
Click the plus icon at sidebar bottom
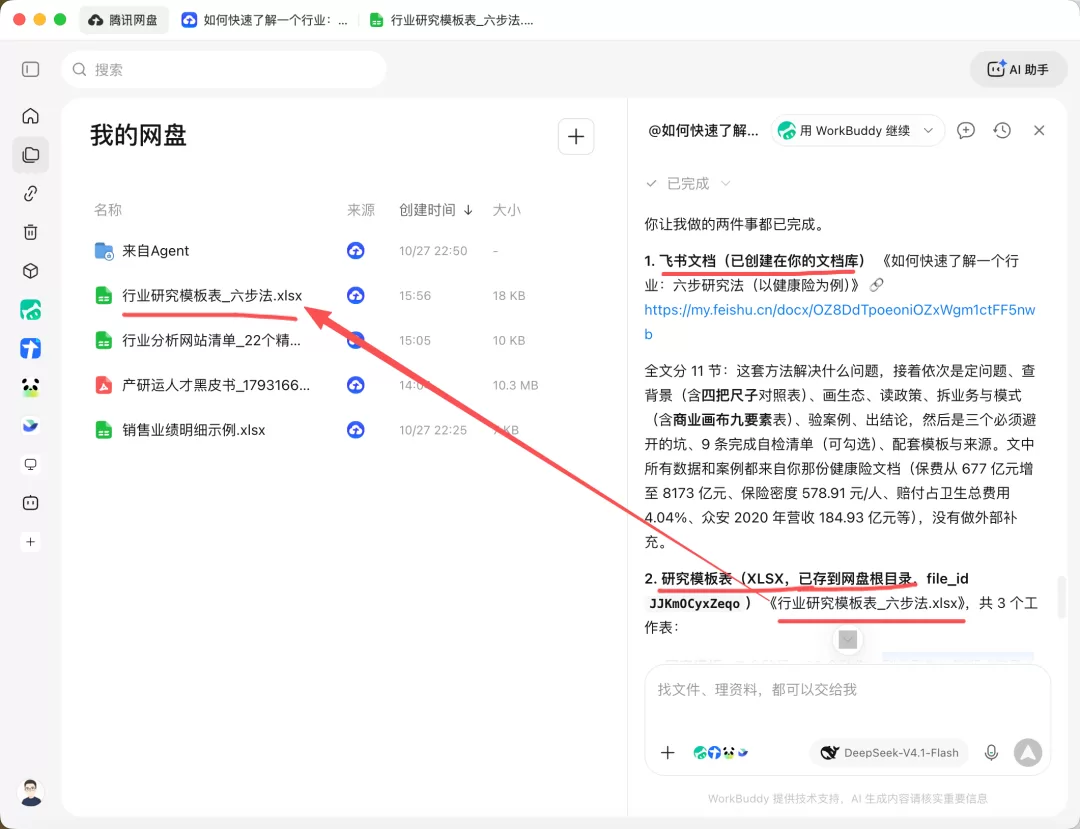30,542
